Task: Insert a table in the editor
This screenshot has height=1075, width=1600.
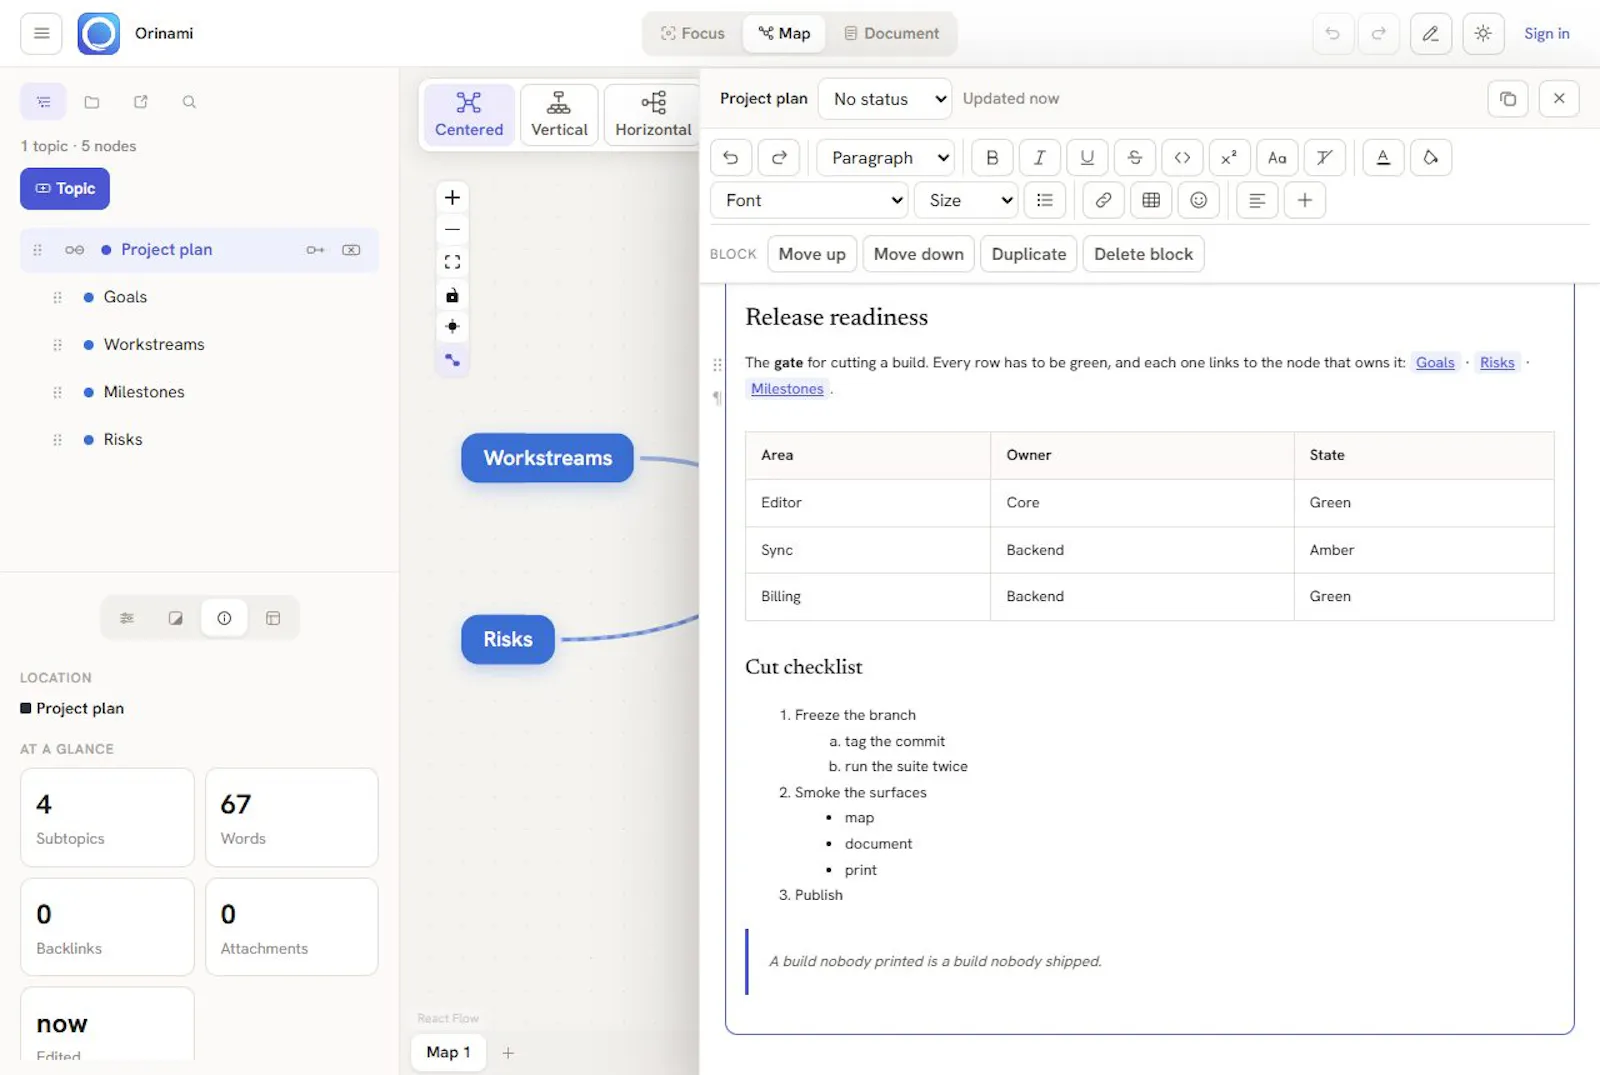Action: 1151,200
